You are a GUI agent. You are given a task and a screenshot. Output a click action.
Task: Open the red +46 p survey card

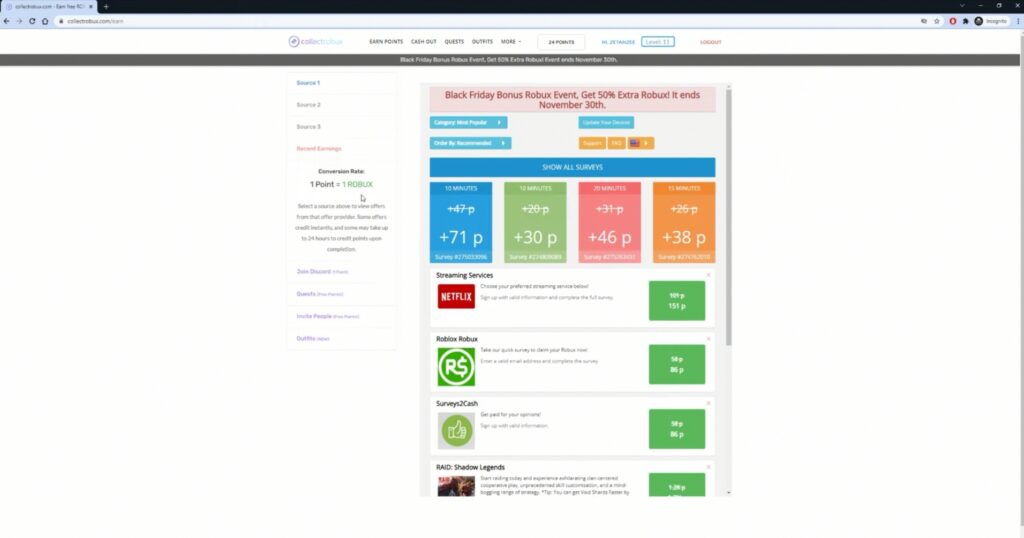pyautogui.click(x=609, y=223)
